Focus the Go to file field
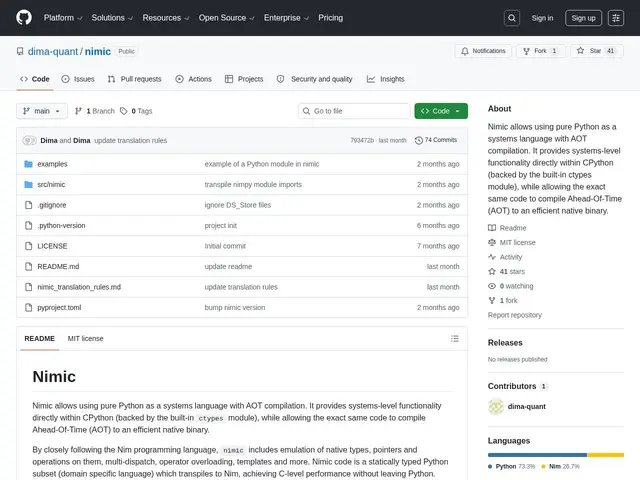The height and width of the screenshot is (480, 640). point(354,111)
